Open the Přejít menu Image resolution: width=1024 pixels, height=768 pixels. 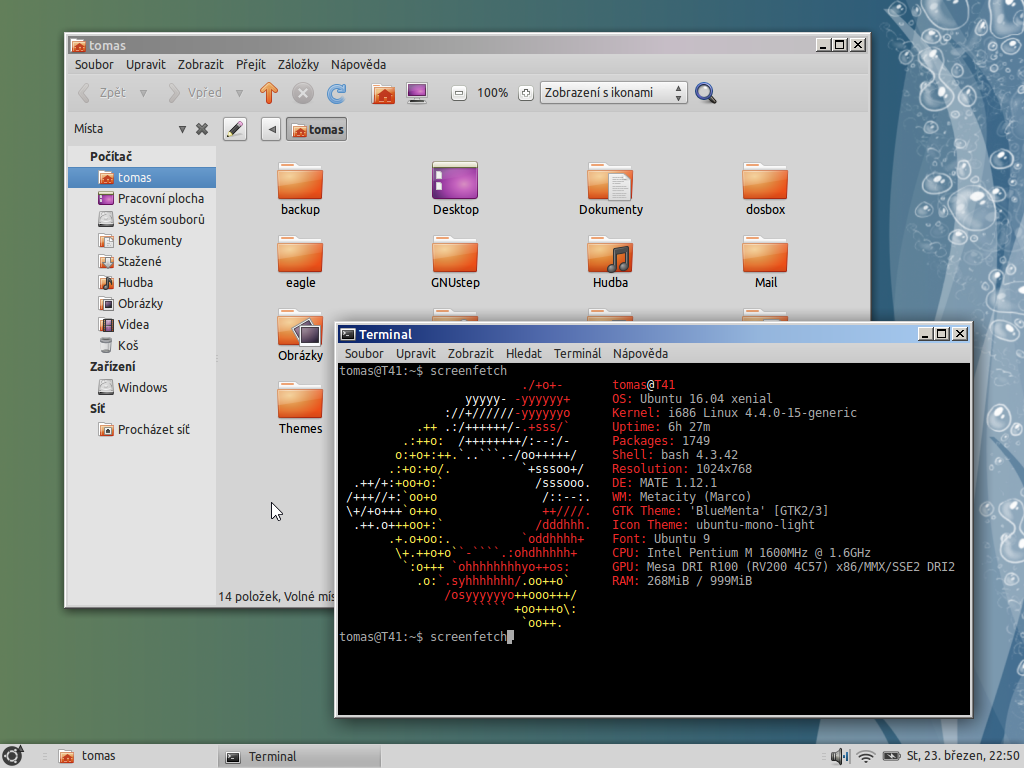pyautogui.click(x=251, y=65)
